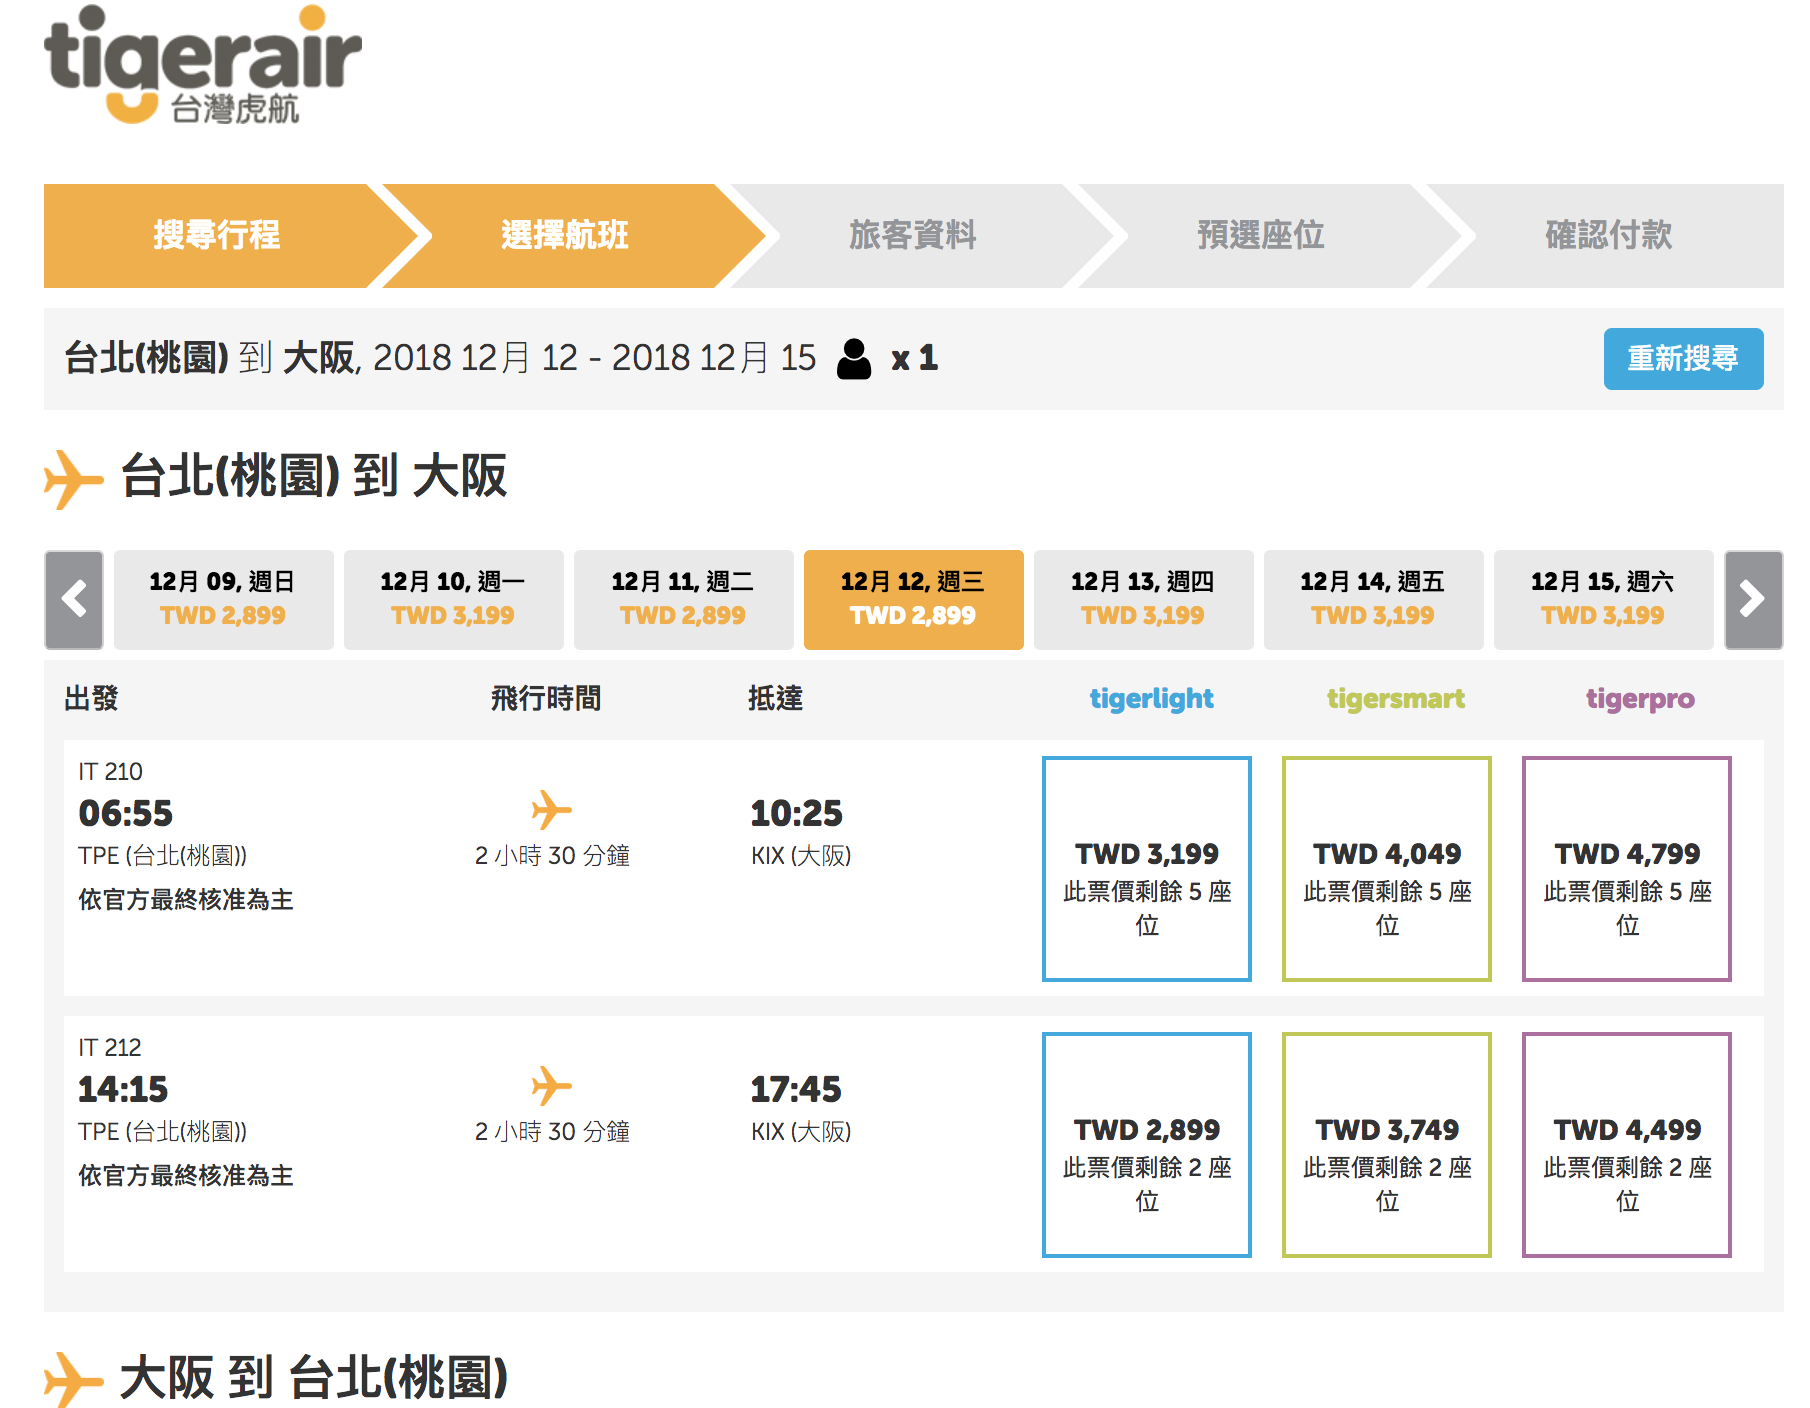This screenshot has width=1810, height=1408.
Task: Choose tigersmart fare TWD 3,749 for IT 212
Action: (1387, 1145)
